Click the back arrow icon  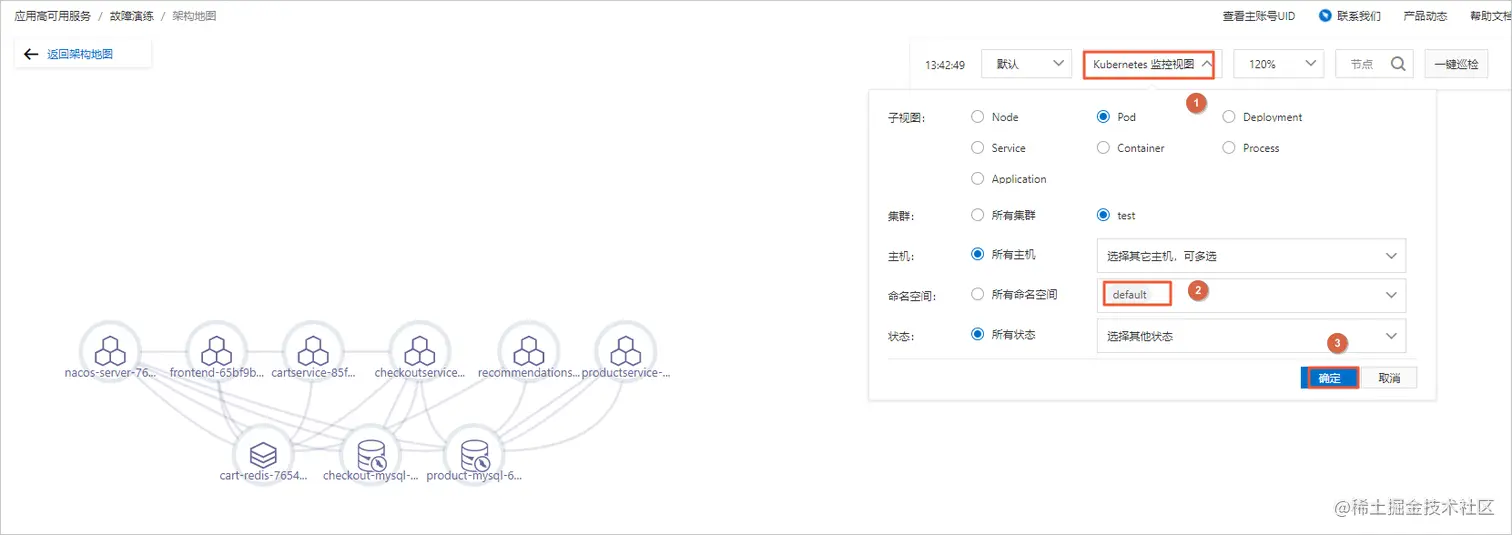point(31,54)
